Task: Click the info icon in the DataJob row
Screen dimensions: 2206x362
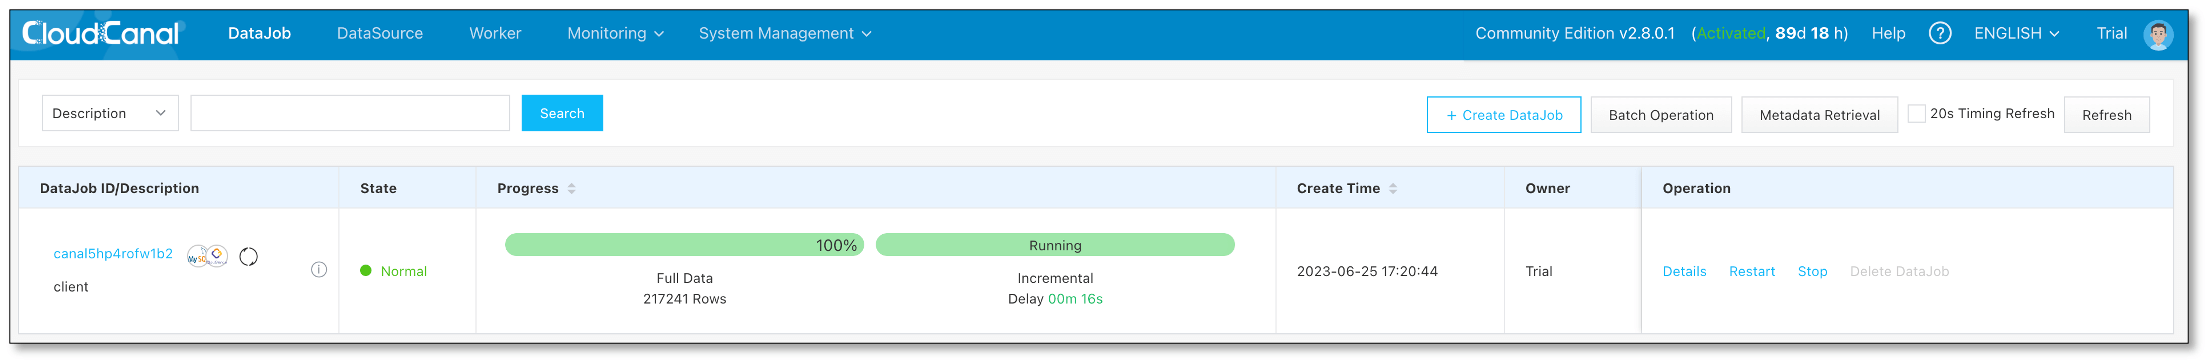Action: coord(319,269)
